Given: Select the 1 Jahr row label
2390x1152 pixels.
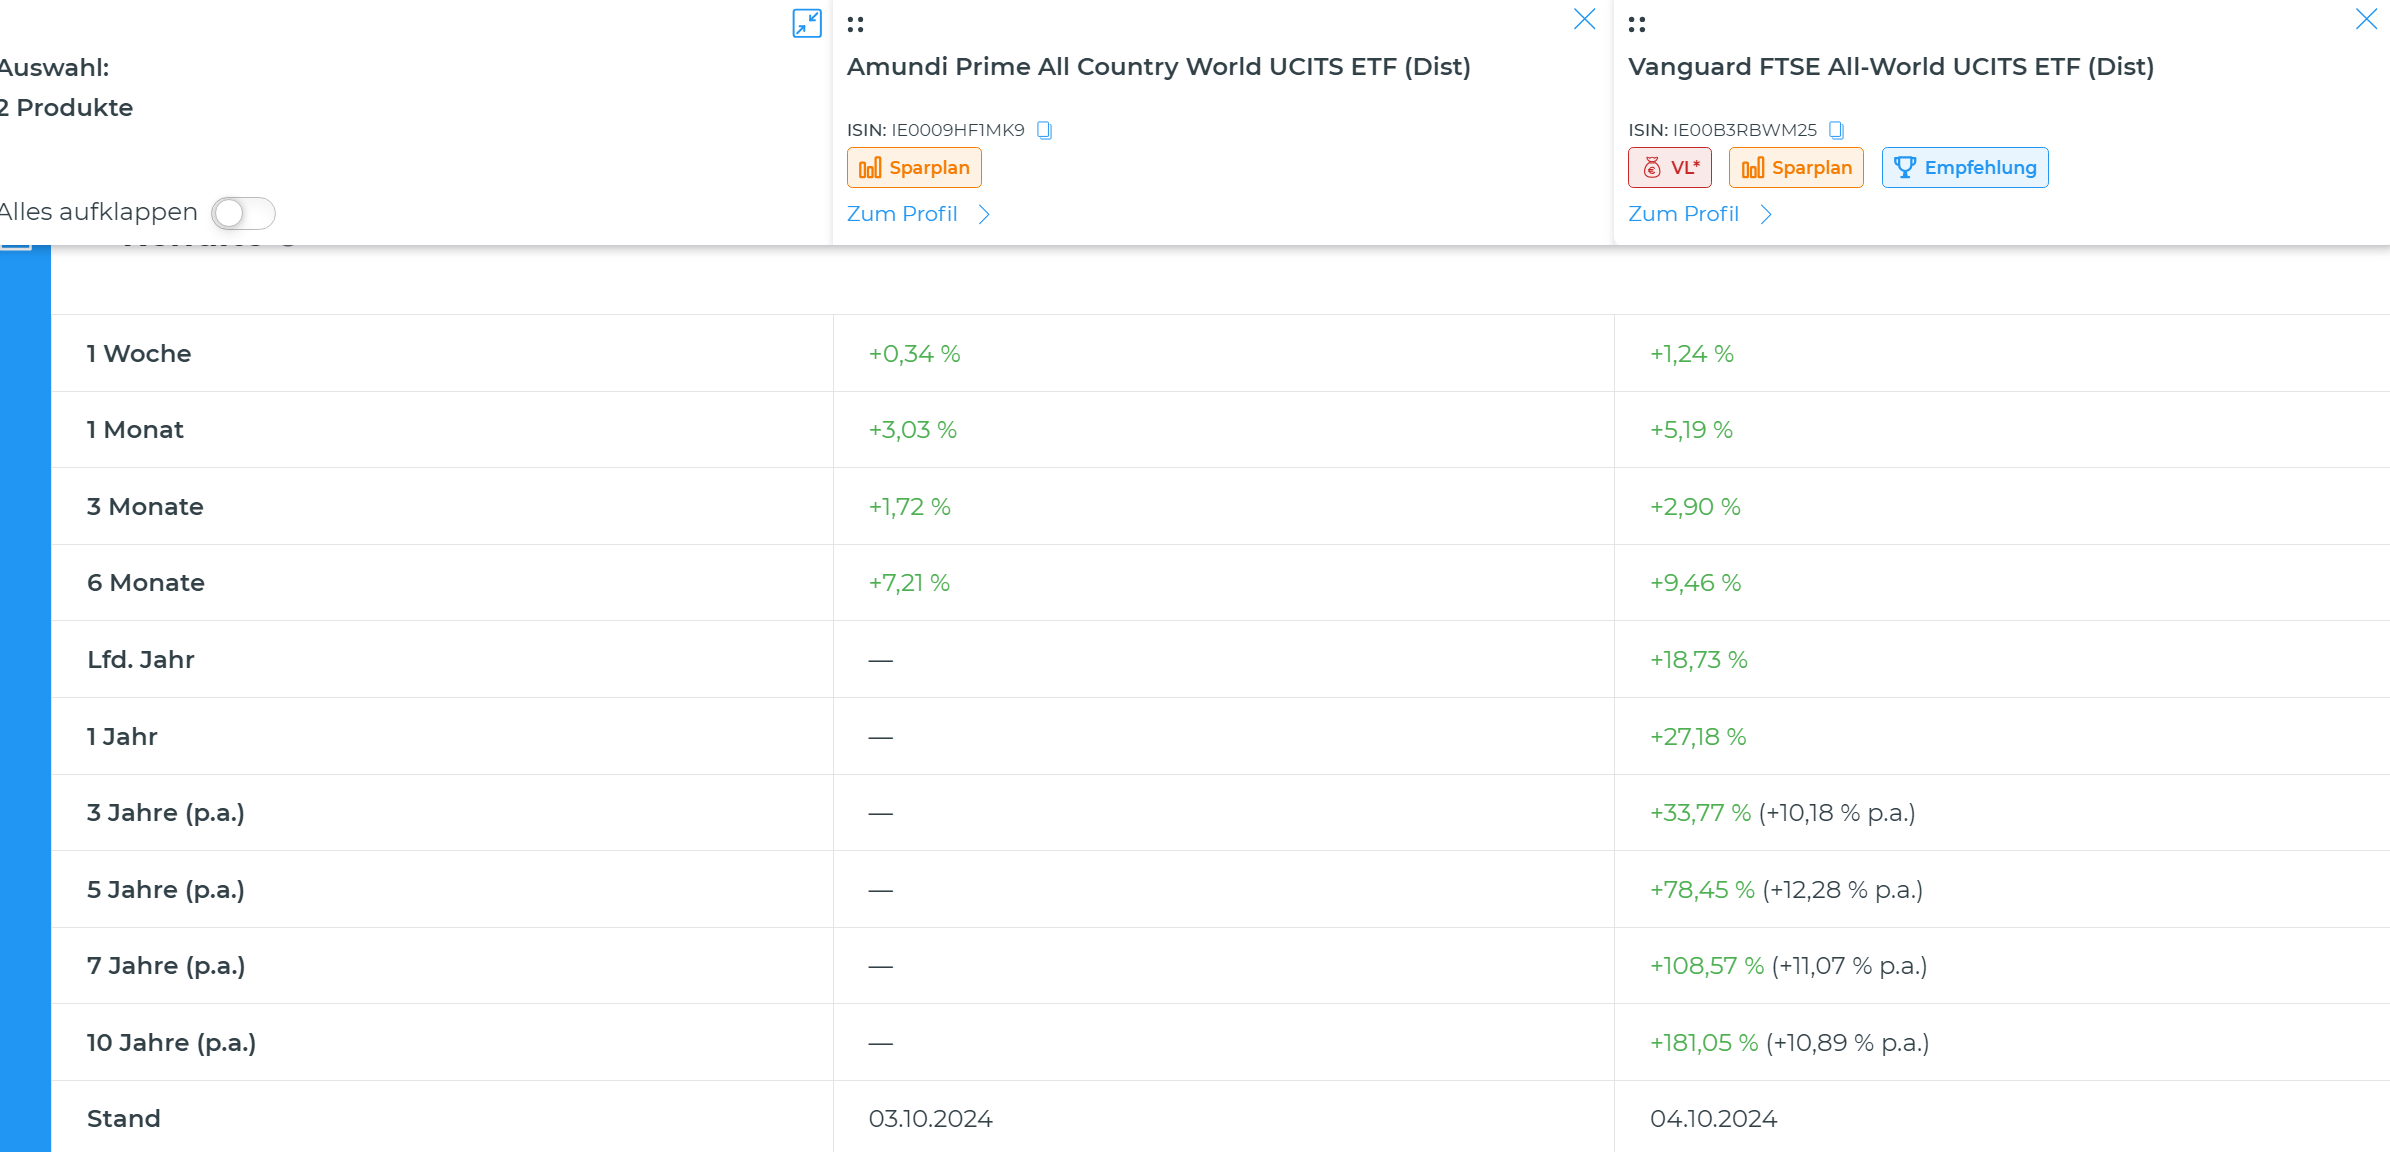Looking at the screenshot, I should click(x=122, y=737).
